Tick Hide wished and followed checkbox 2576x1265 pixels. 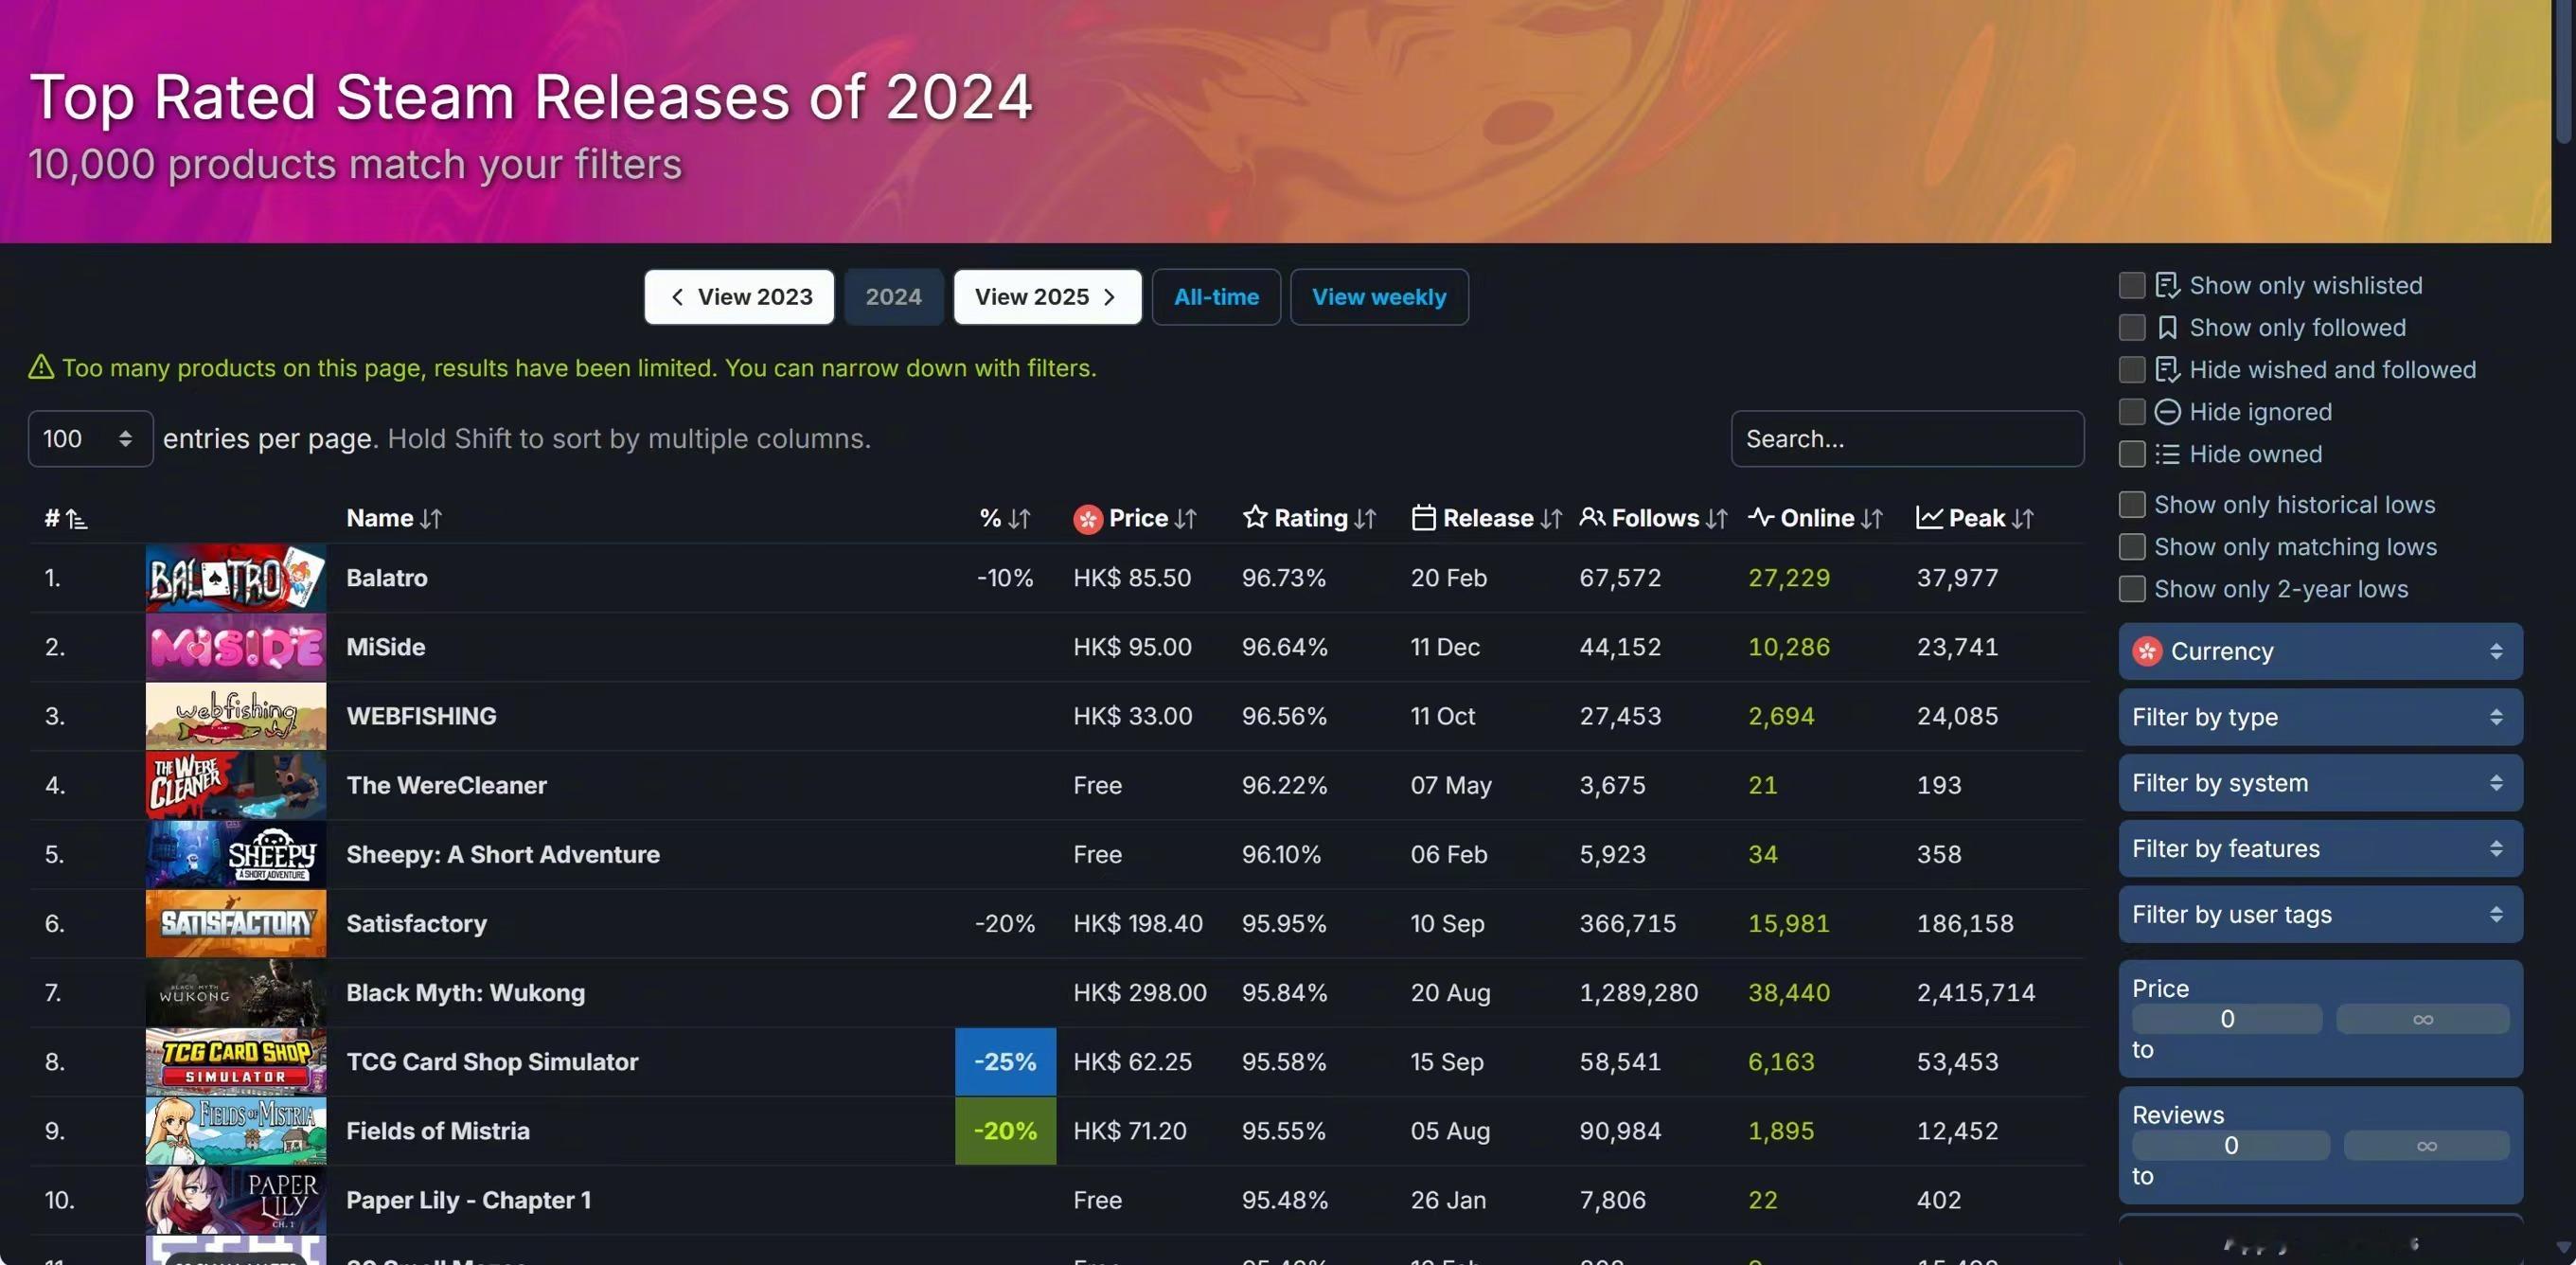2132,369
